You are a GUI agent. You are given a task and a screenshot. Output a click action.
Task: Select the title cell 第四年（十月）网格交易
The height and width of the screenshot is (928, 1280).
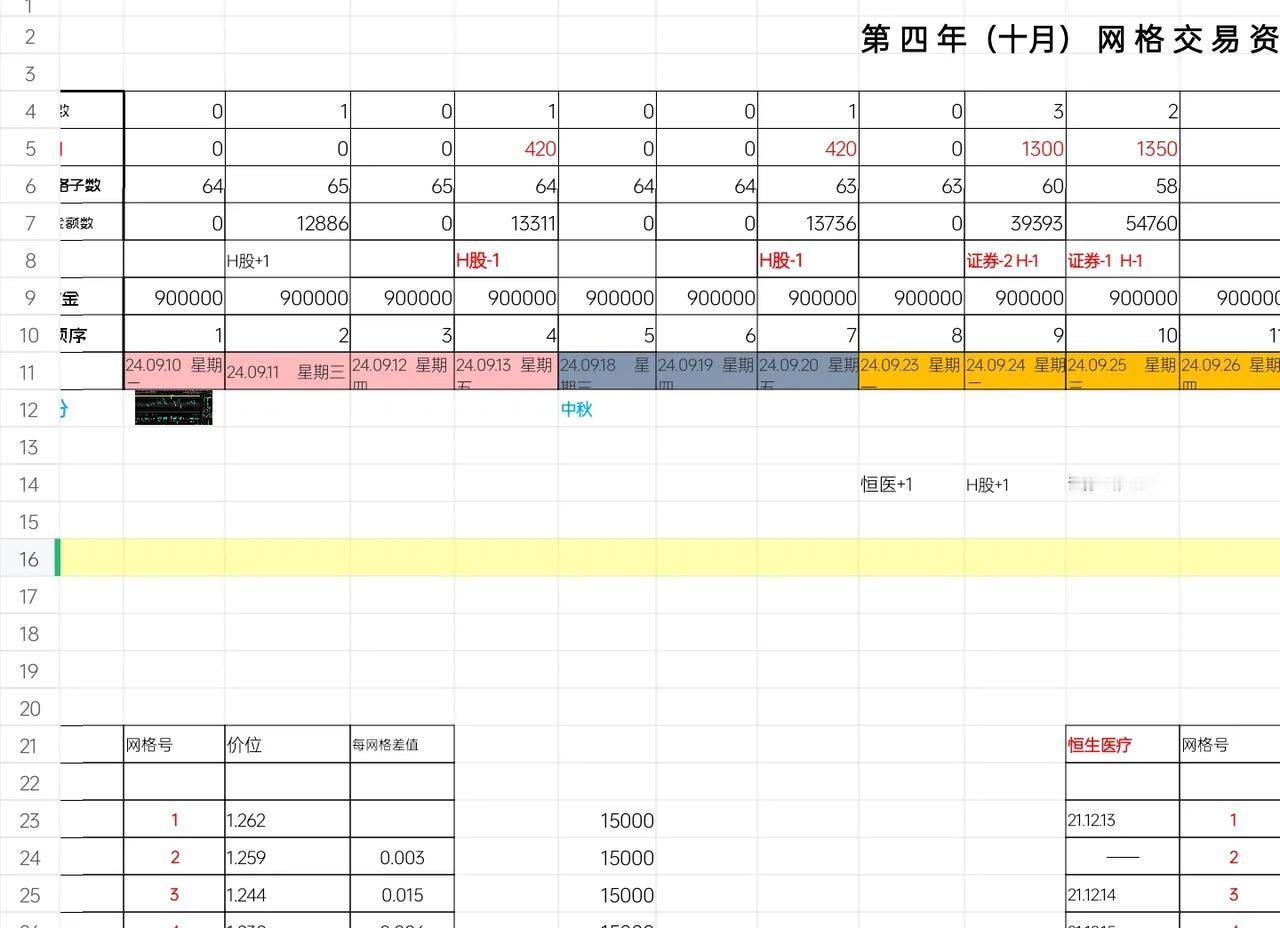(1070, 39)
